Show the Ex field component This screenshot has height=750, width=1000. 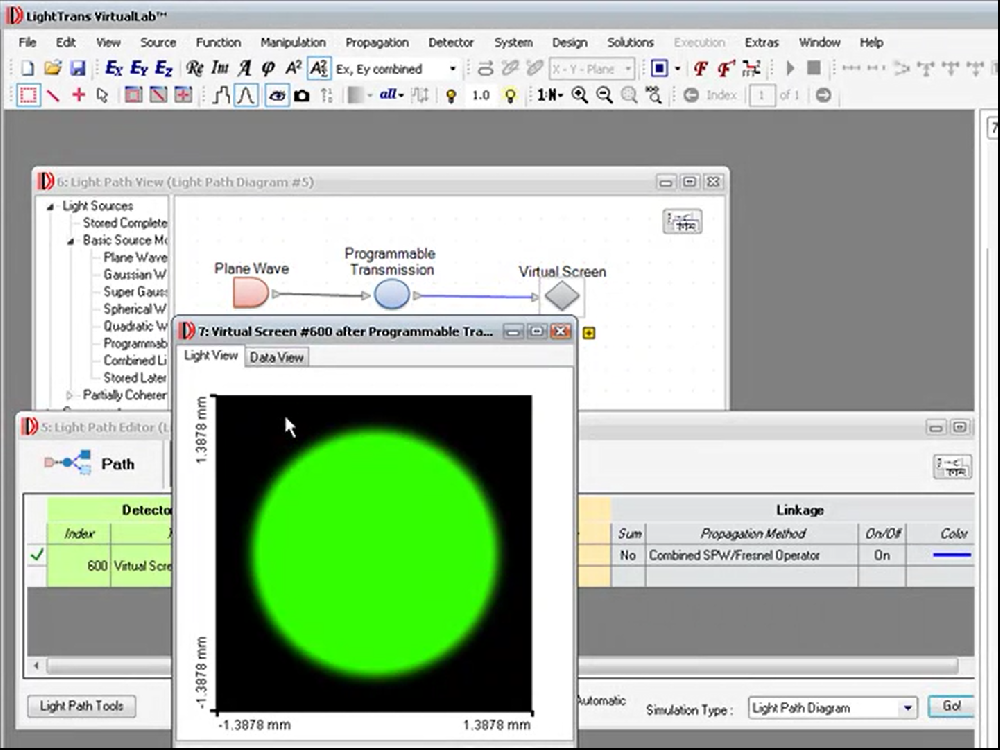coord(114,69)
